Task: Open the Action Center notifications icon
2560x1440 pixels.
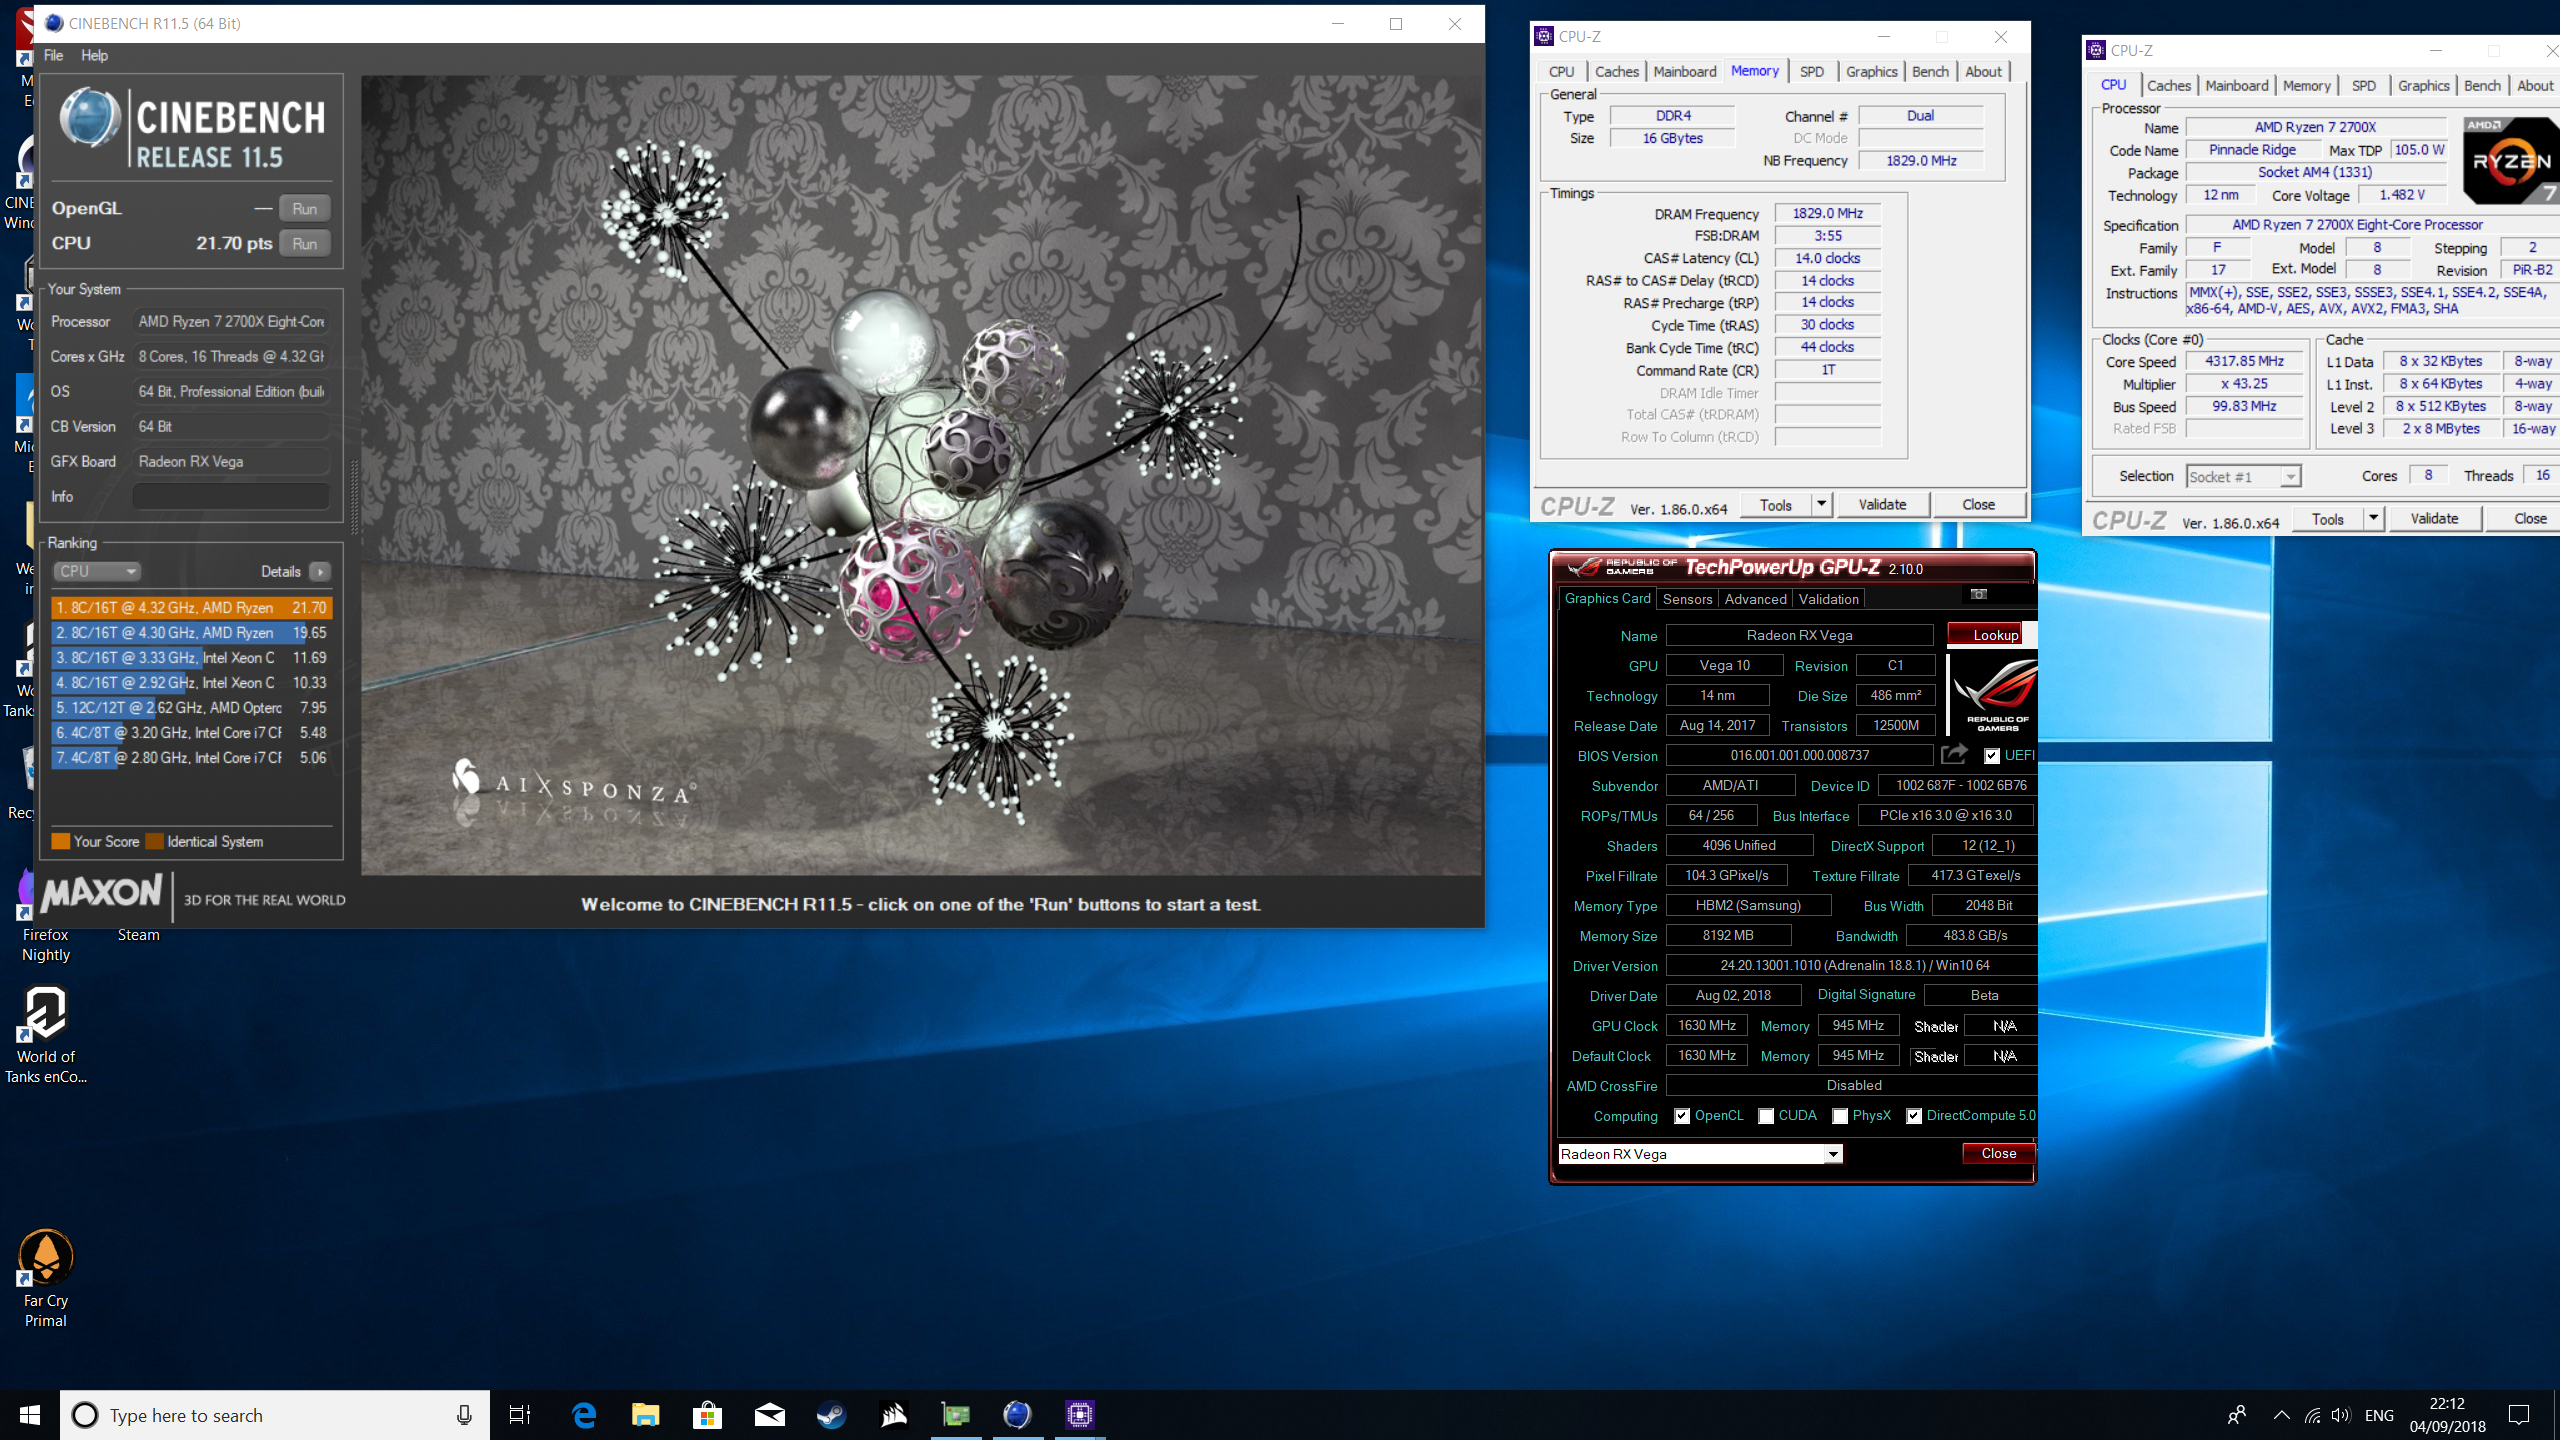Action: click(x=2519, y=1415)
